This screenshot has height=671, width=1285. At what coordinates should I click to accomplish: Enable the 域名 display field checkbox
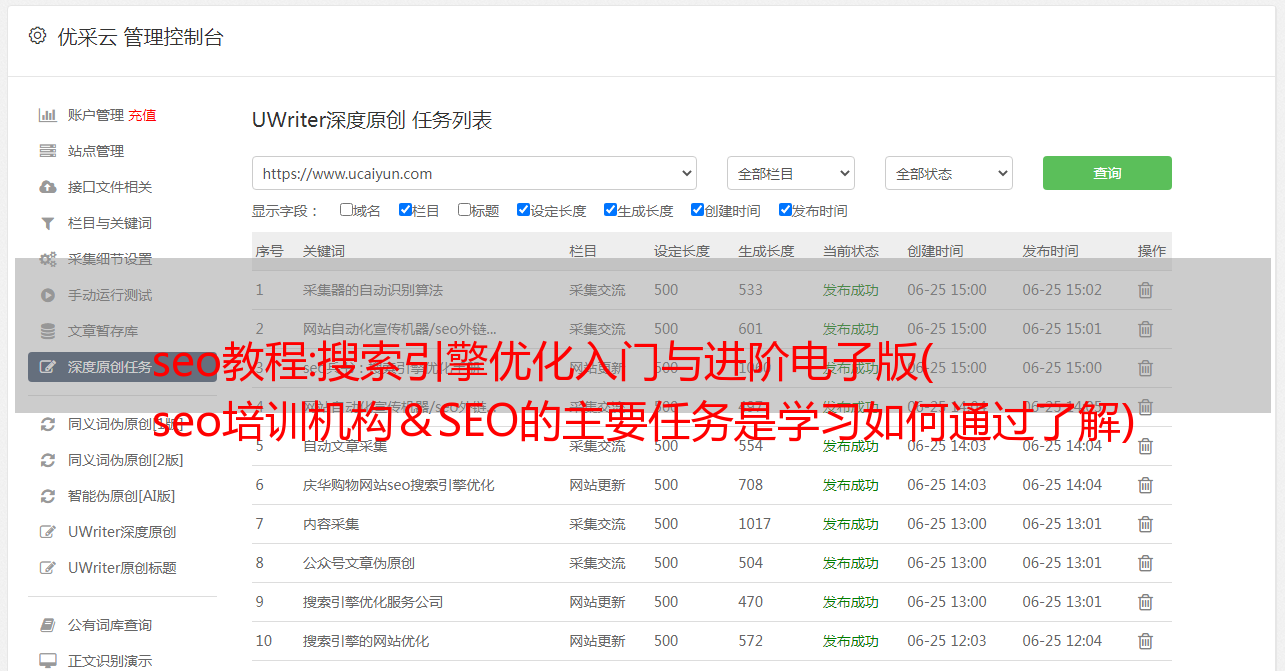pyautogui.click(x=346, y=210)
